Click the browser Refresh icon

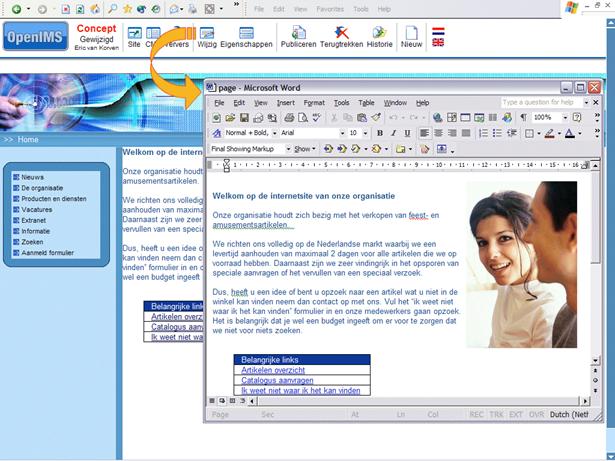click(x=80, y=9)
